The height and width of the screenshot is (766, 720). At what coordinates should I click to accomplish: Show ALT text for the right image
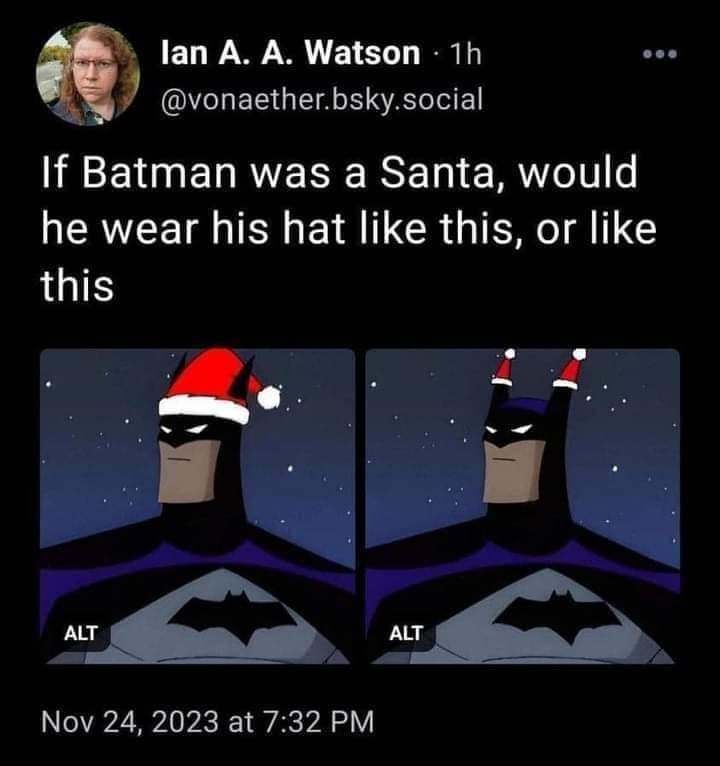click(x=406, y=632)
